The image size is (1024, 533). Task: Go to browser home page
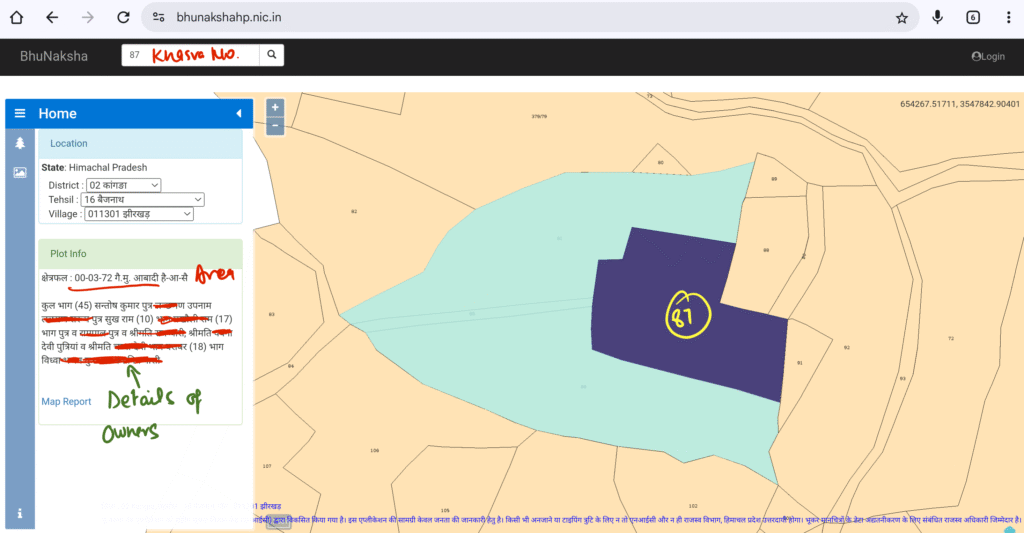[x=17, y=18]
